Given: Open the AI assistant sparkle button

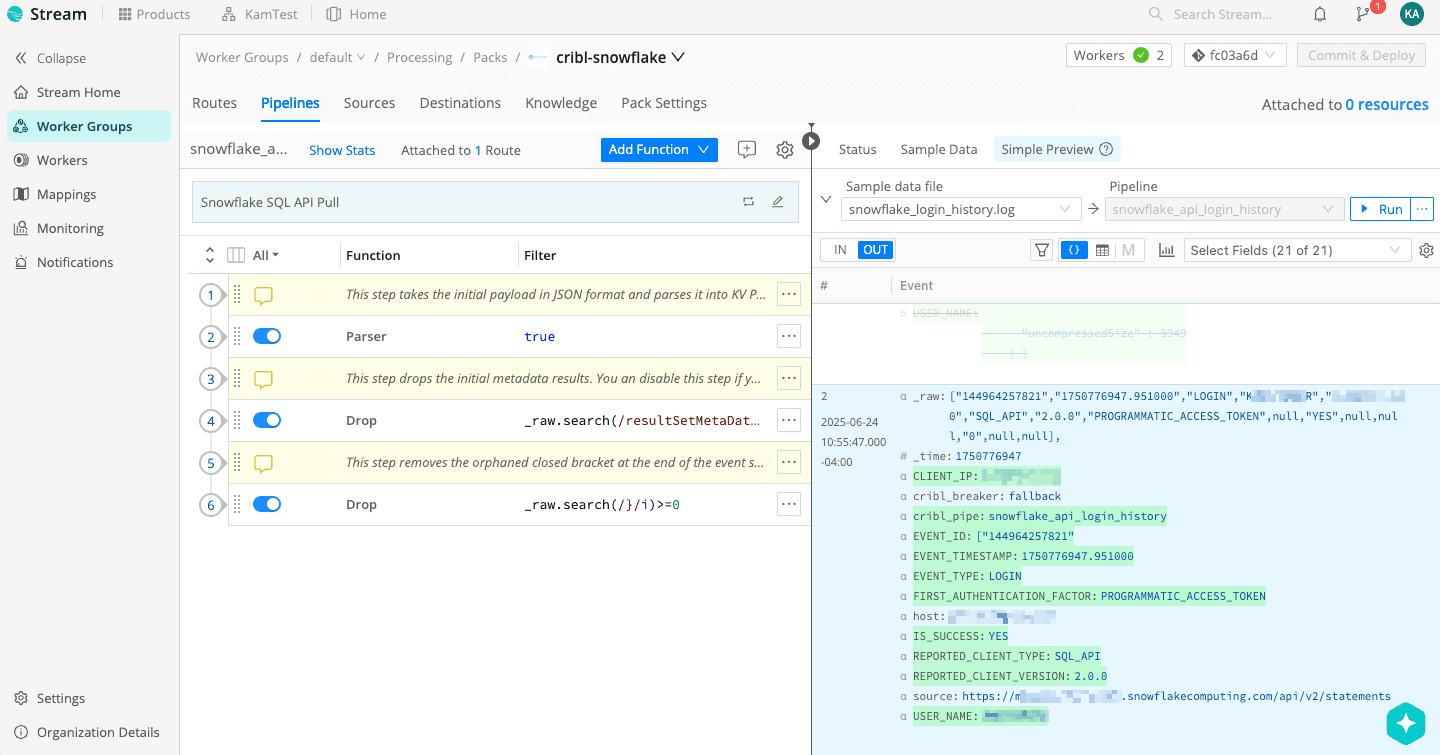Looking at the screenshot, I should coord(1405,724).
